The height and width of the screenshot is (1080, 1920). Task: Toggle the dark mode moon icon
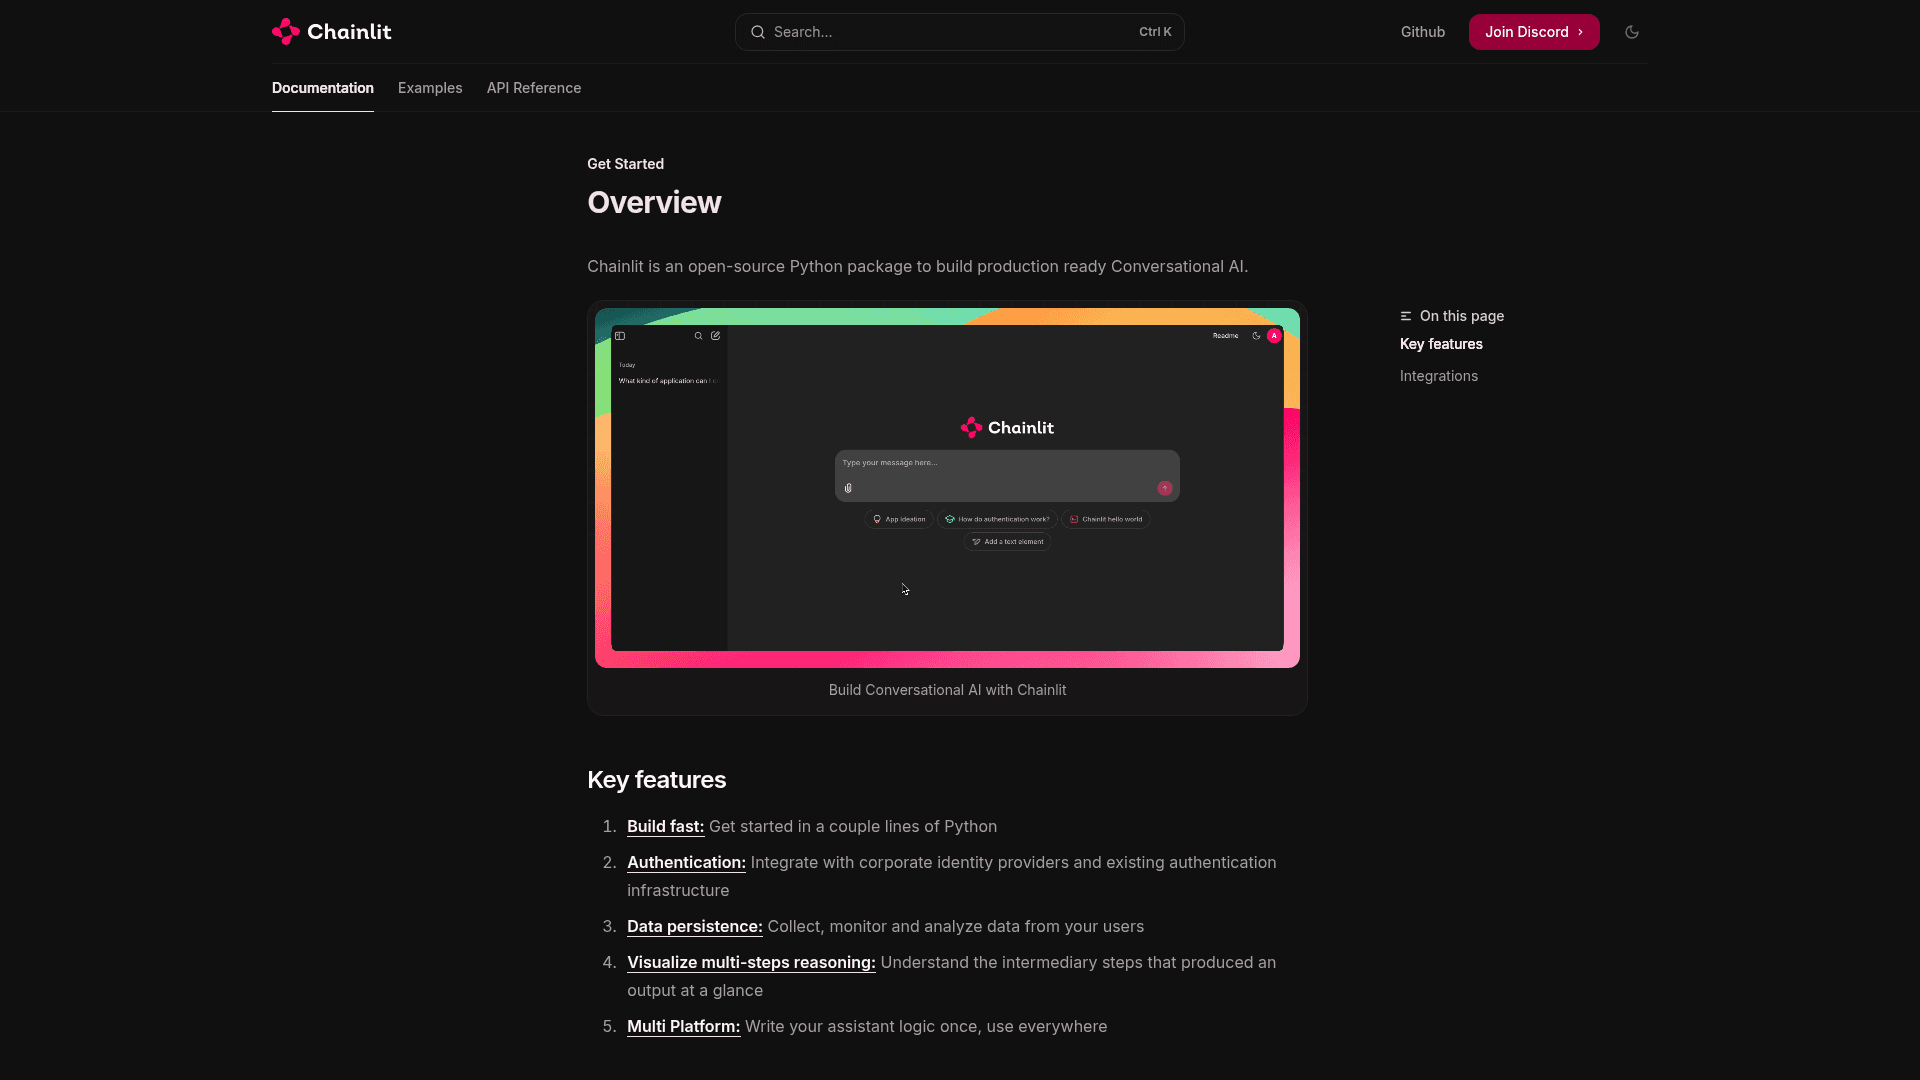click(1632, 32)
